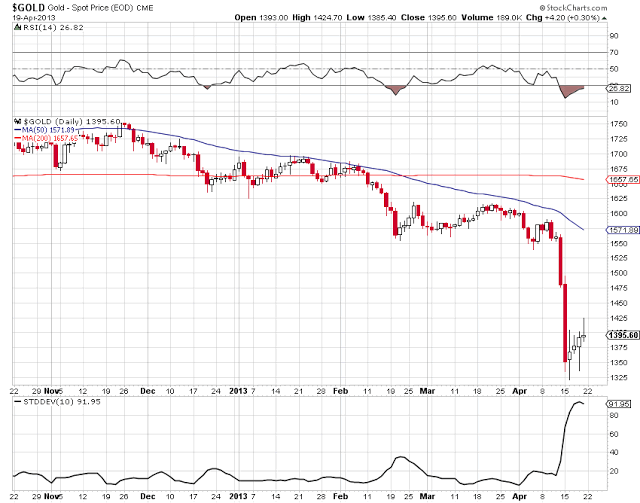Image resolution: width=640 pixels, height=503 pixels.
Task: Click the 80 level on the STDDEV axis
Action: (614, 416)
